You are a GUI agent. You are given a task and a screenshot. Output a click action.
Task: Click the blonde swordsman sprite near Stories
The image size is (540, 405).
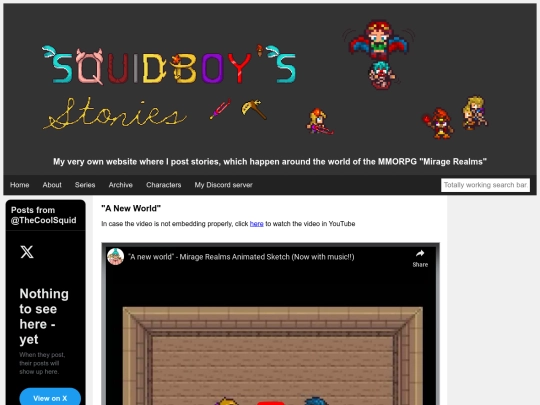click(320, 121)
